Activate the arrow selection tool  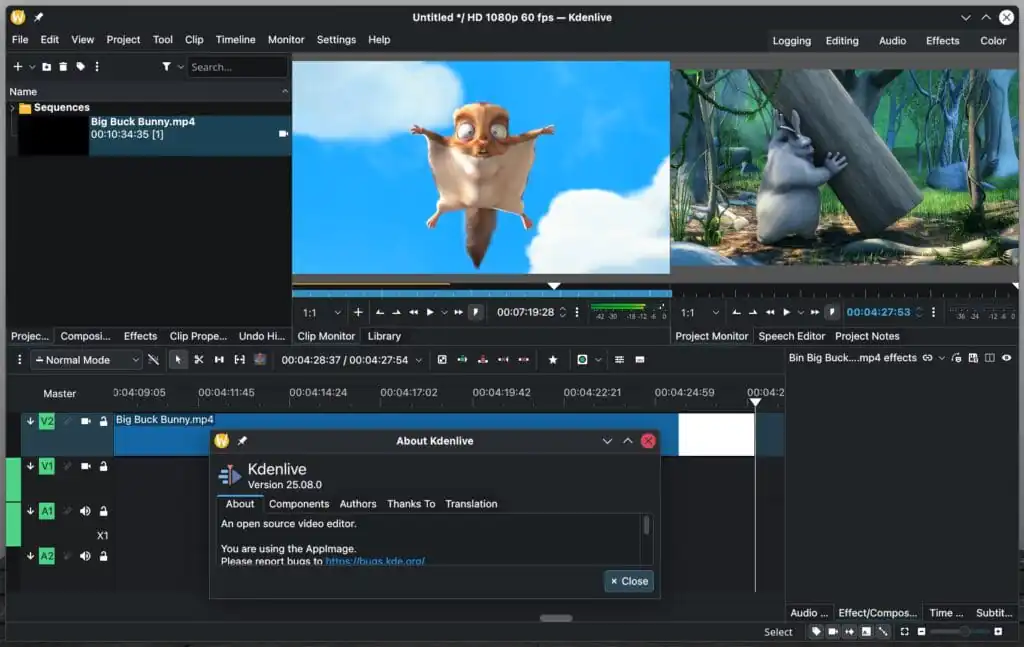[x=178, y=360]
